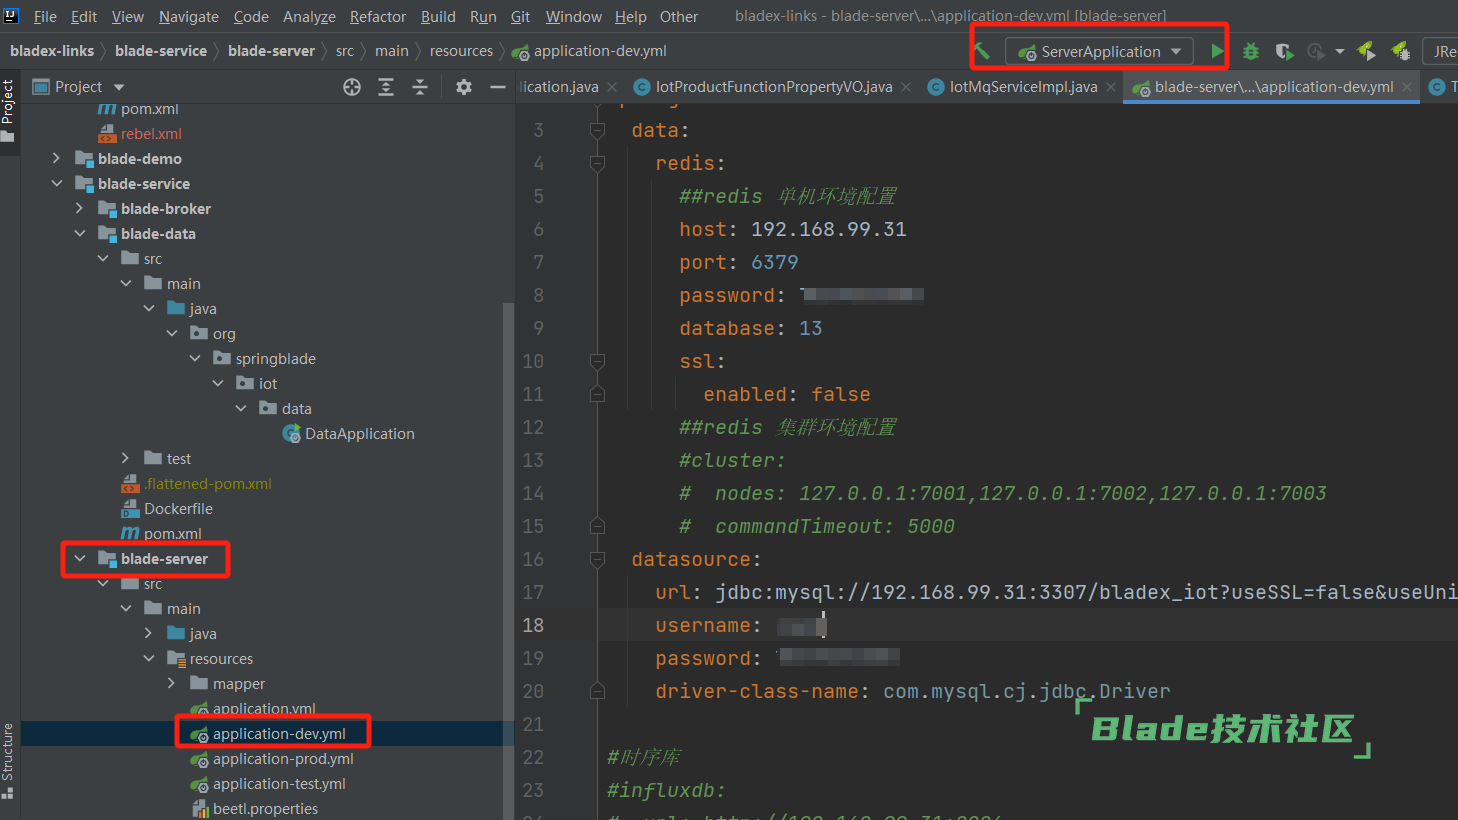Start debugging with the green bug icon
1458x820 pixels.
[x=1251, y=51]
